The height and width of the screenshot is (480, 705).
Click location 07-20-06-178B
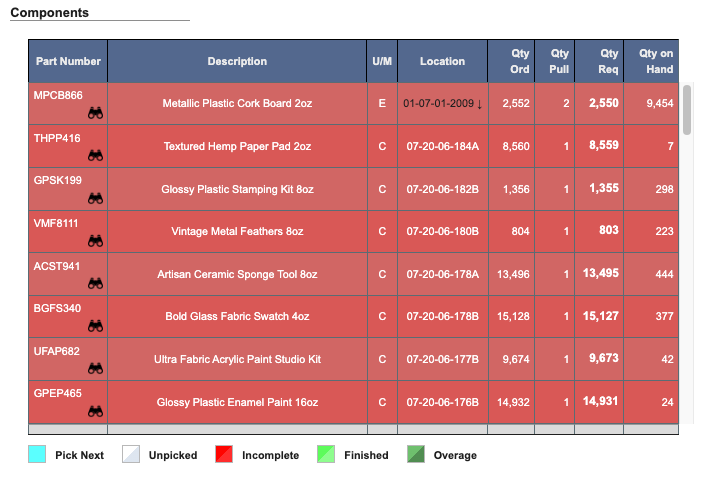click(x=442, y=316)
